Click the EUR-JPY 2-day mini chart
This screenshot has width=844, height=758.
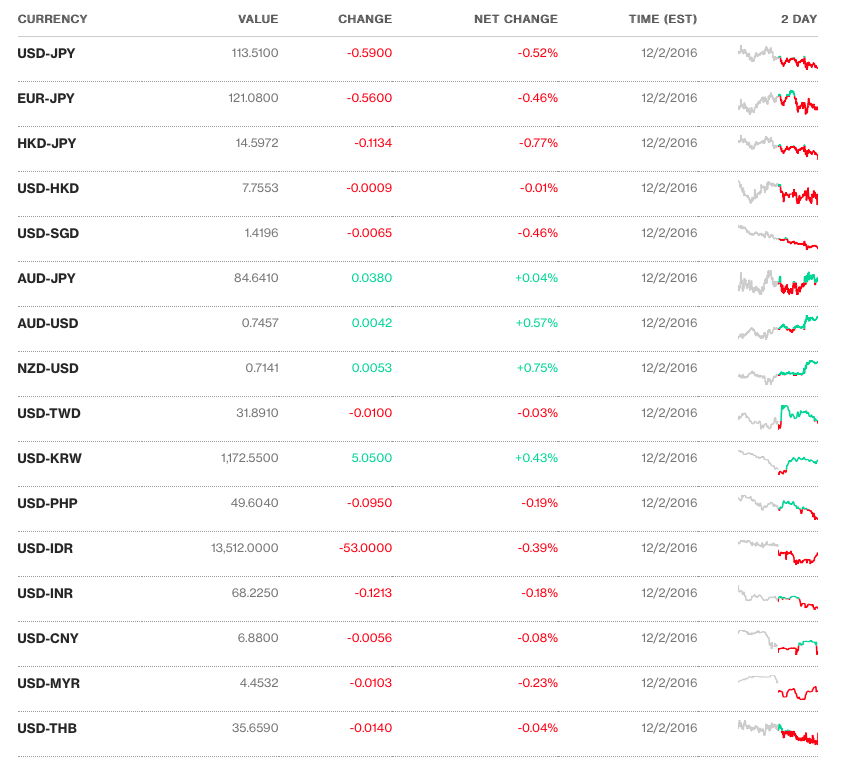click(x=778, y=101)
